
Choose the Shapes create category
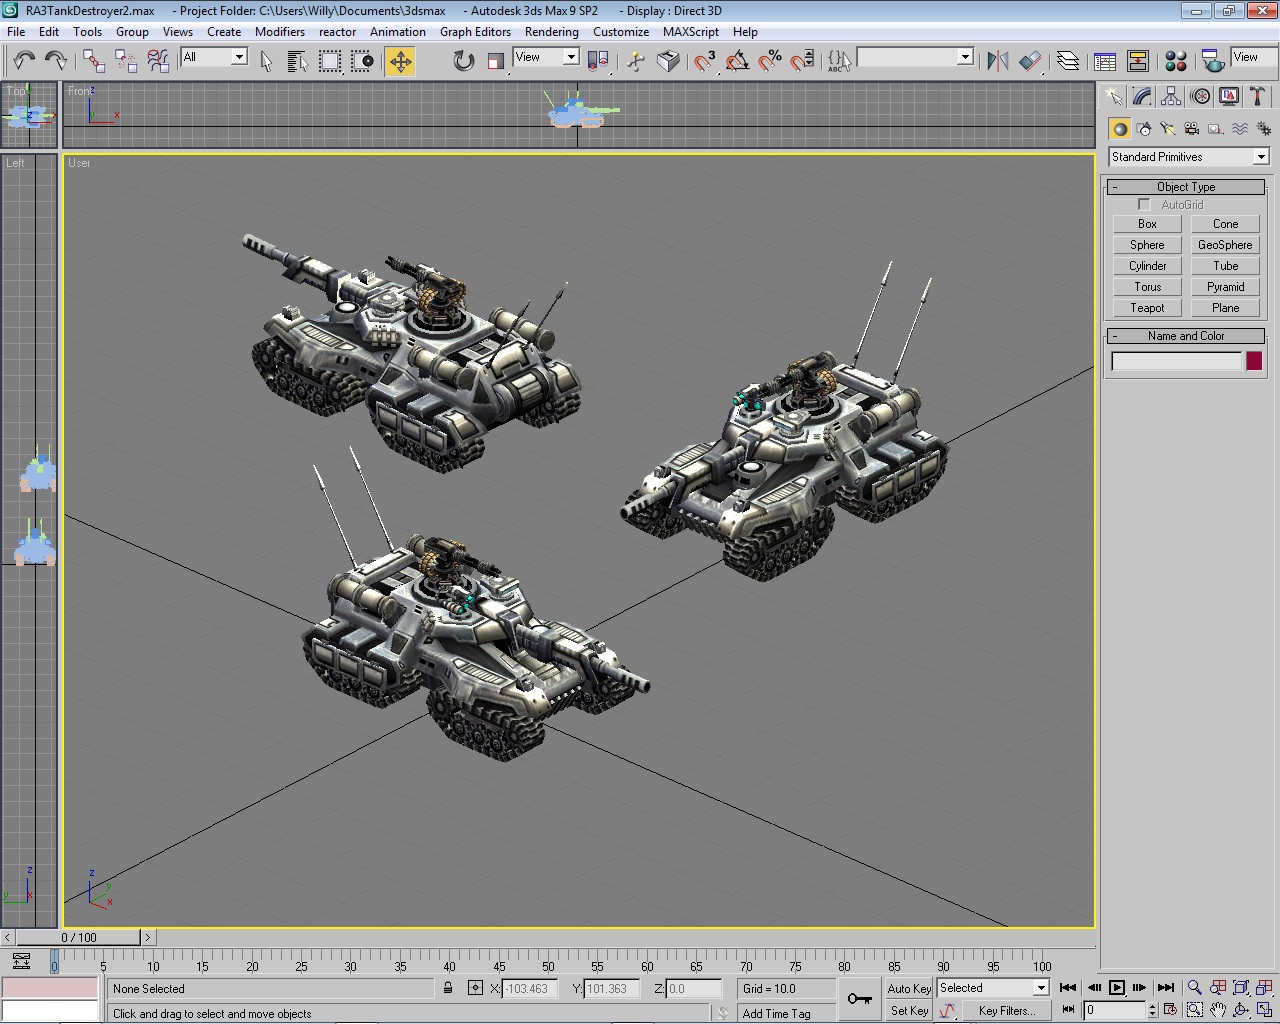pyautogui.click(x=1144, y=129)
